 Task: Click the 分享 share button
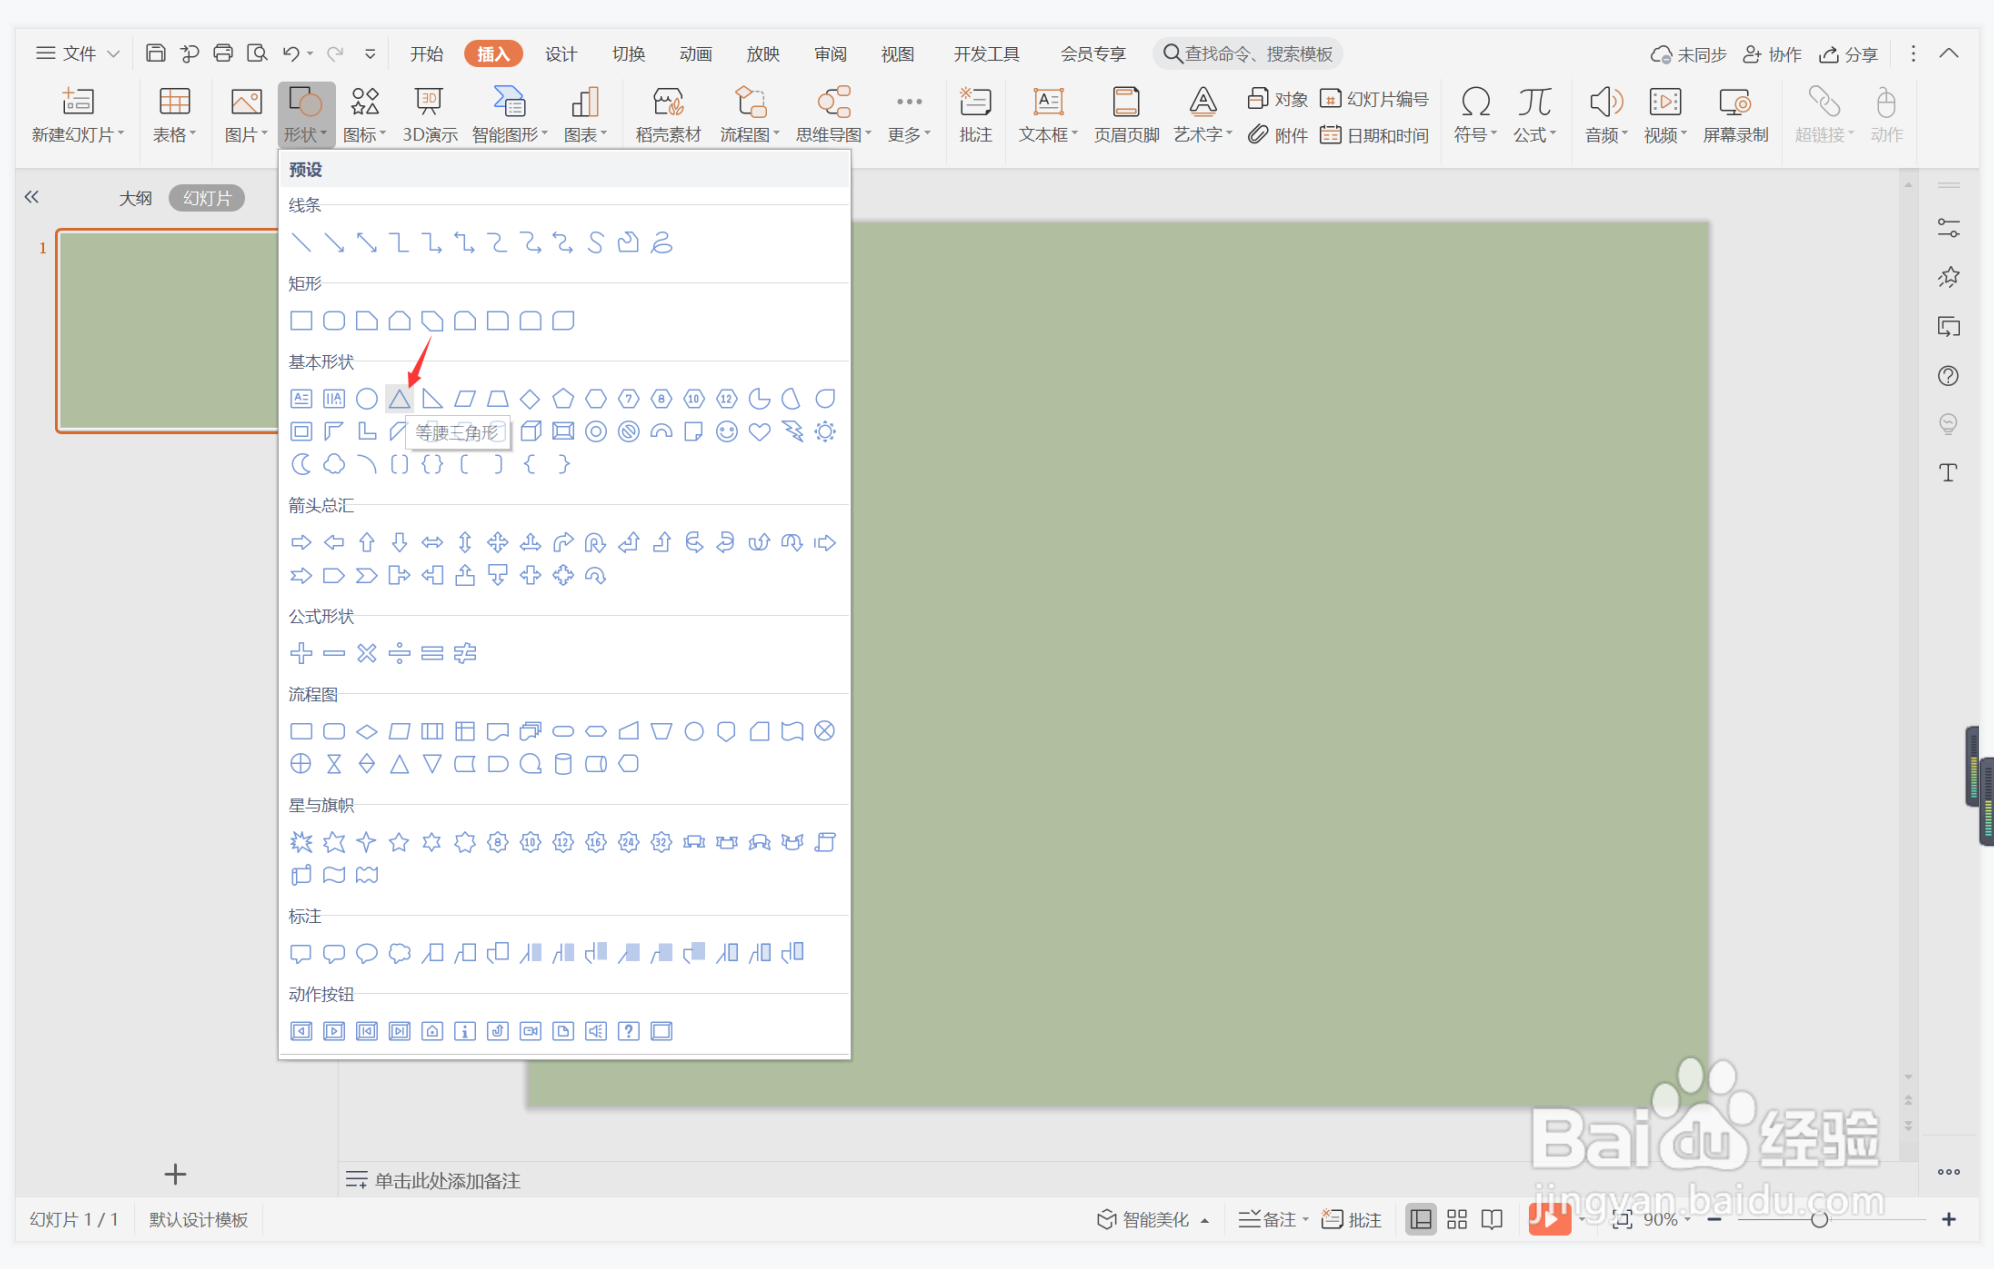[1849, 54]
